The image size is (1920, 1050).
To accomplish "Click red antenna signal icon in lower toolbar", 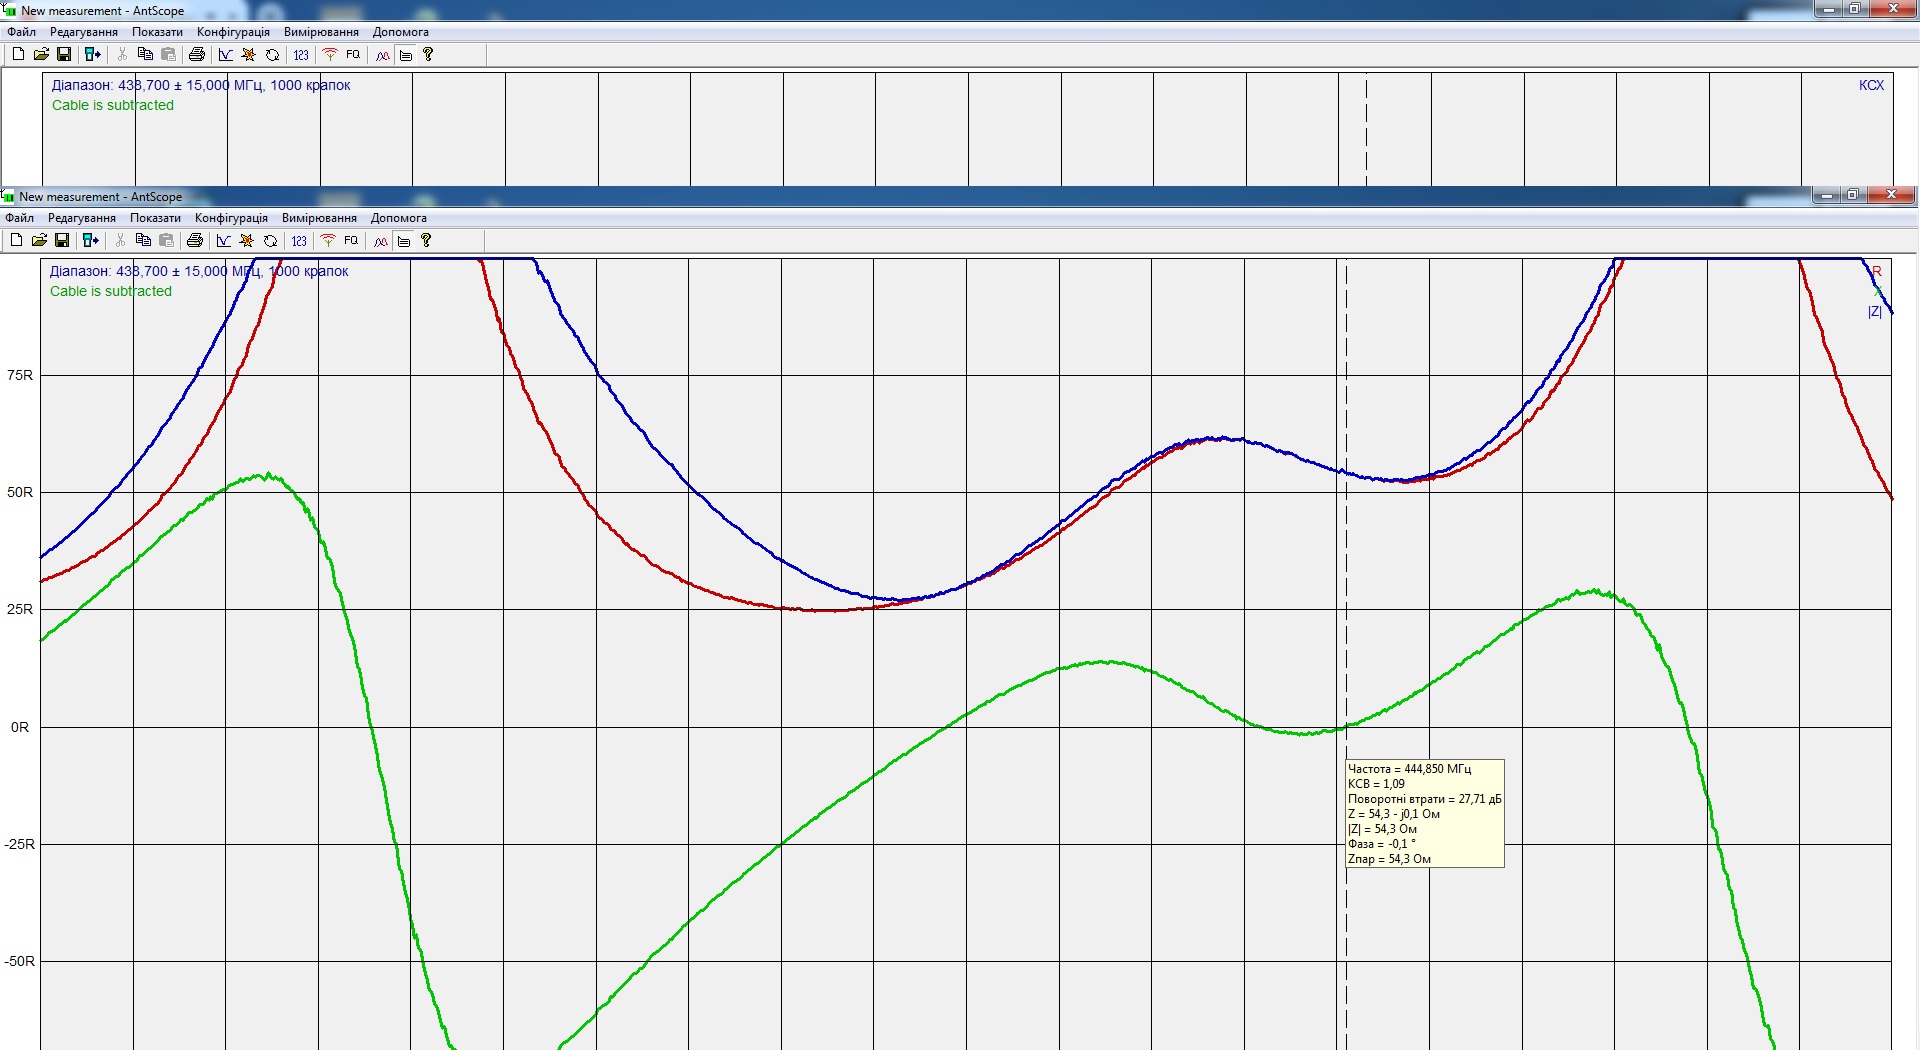I will (x=327, y=241).
